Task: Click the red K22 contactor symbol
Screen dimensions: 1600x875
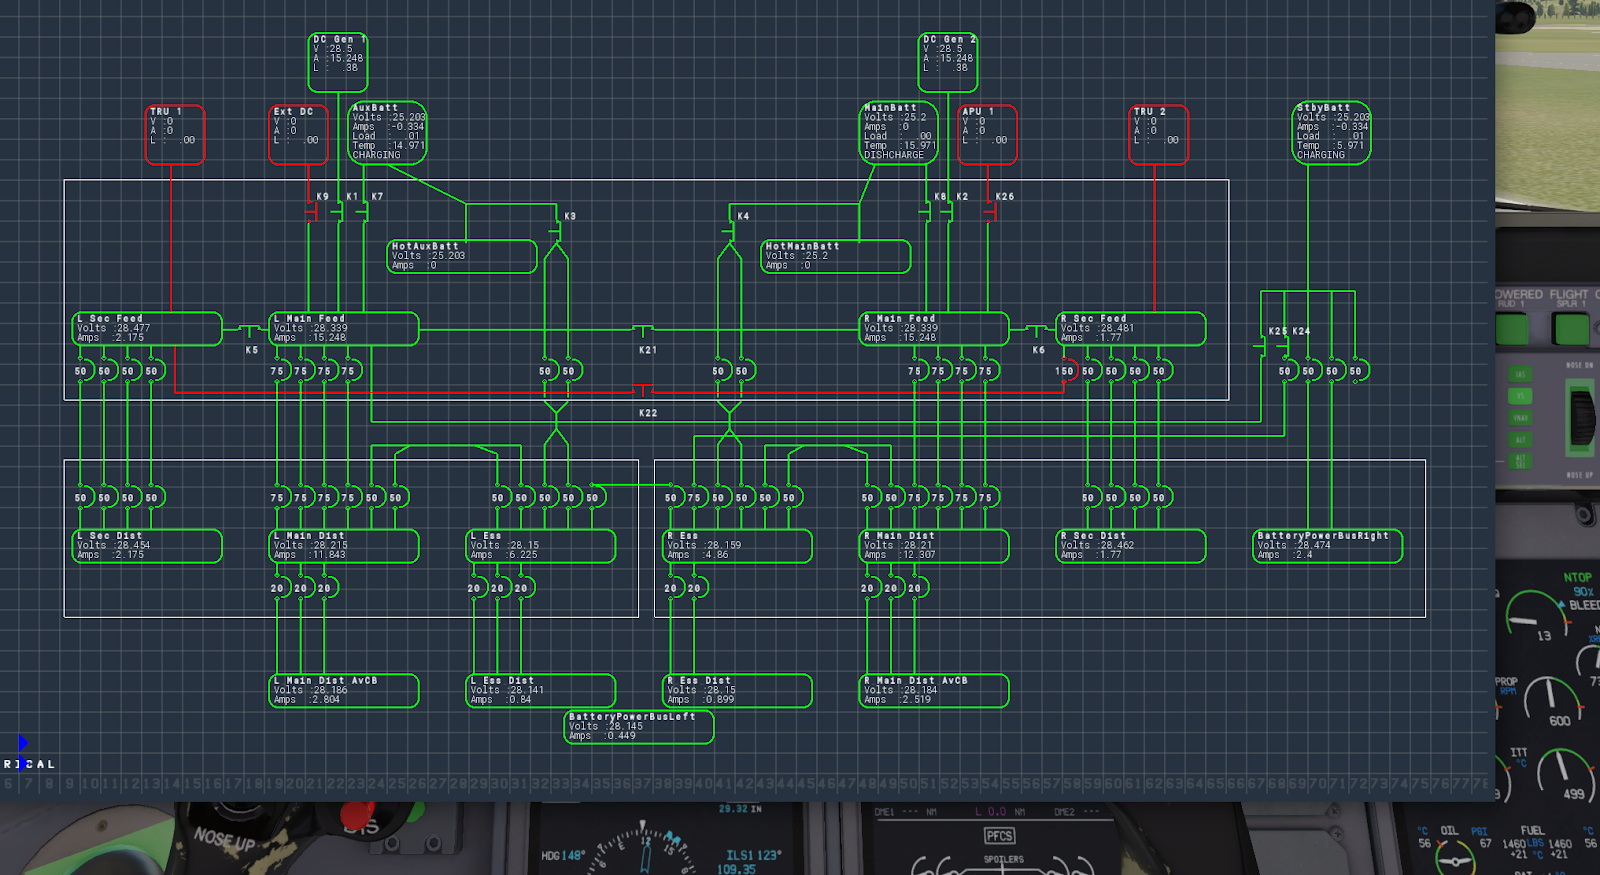Action: point(644,390)
